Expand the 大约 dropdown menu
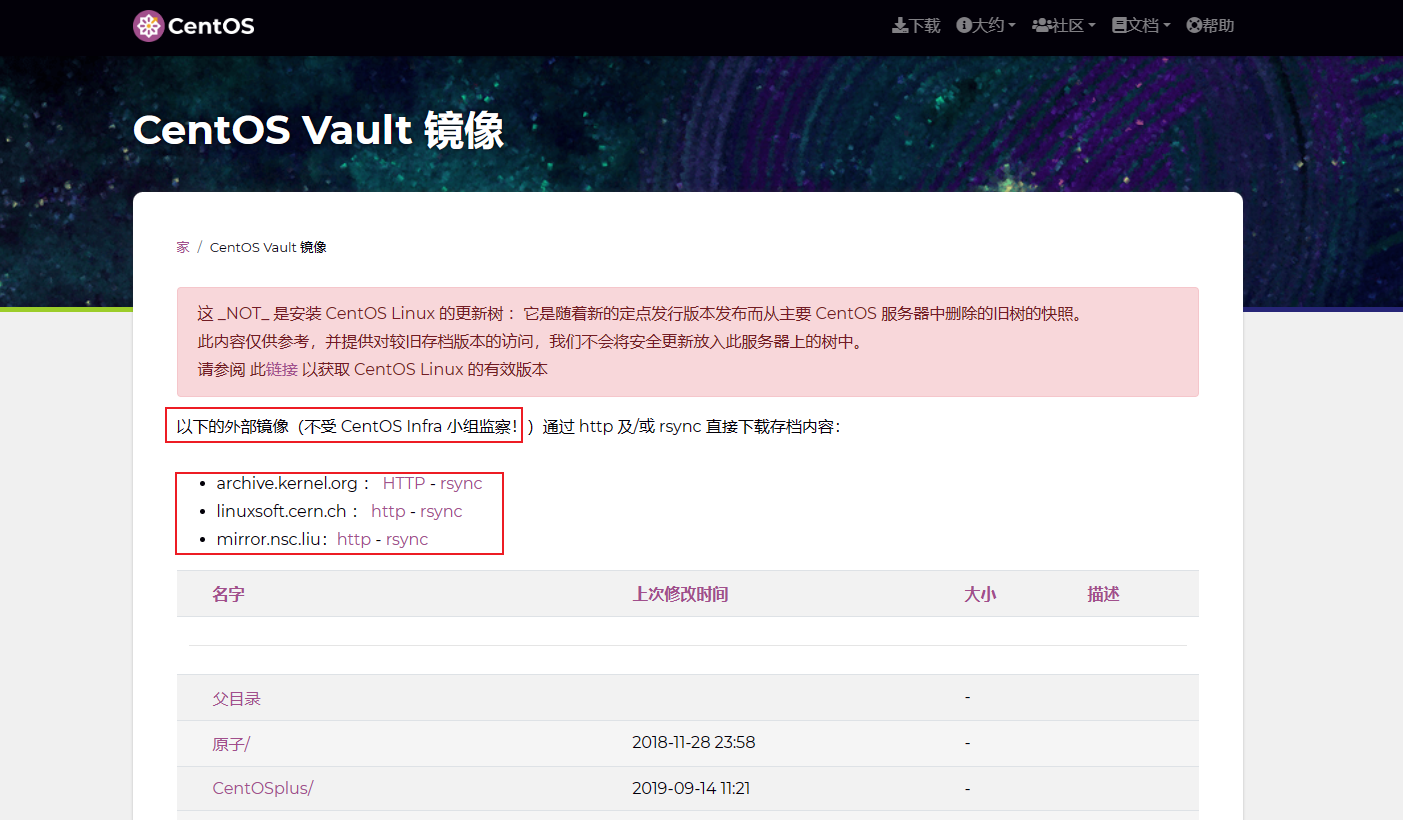 986,26
